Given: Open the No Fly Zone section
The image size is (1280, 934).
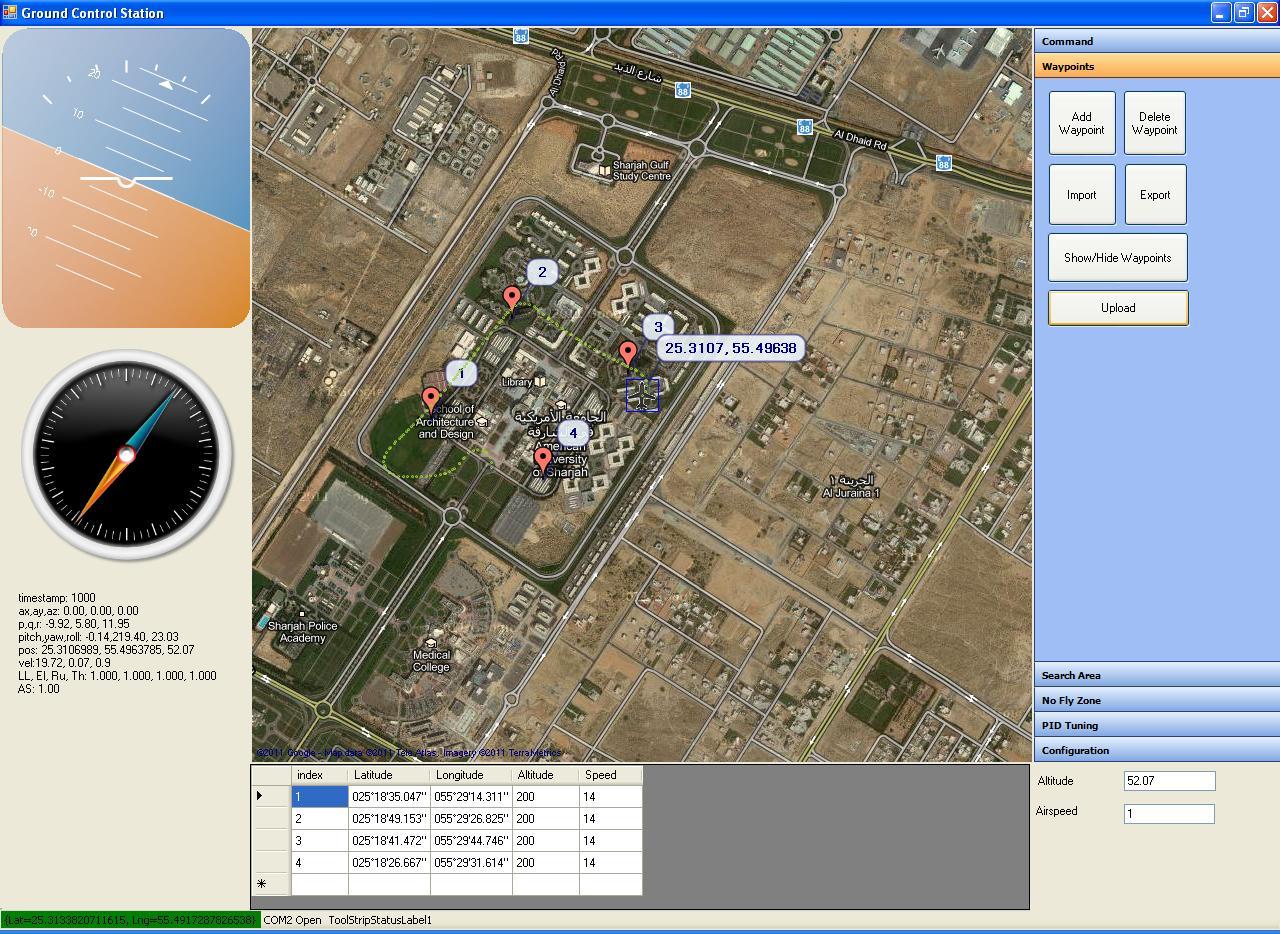Looking at the screenshot, I should [x=1156, y=701].
